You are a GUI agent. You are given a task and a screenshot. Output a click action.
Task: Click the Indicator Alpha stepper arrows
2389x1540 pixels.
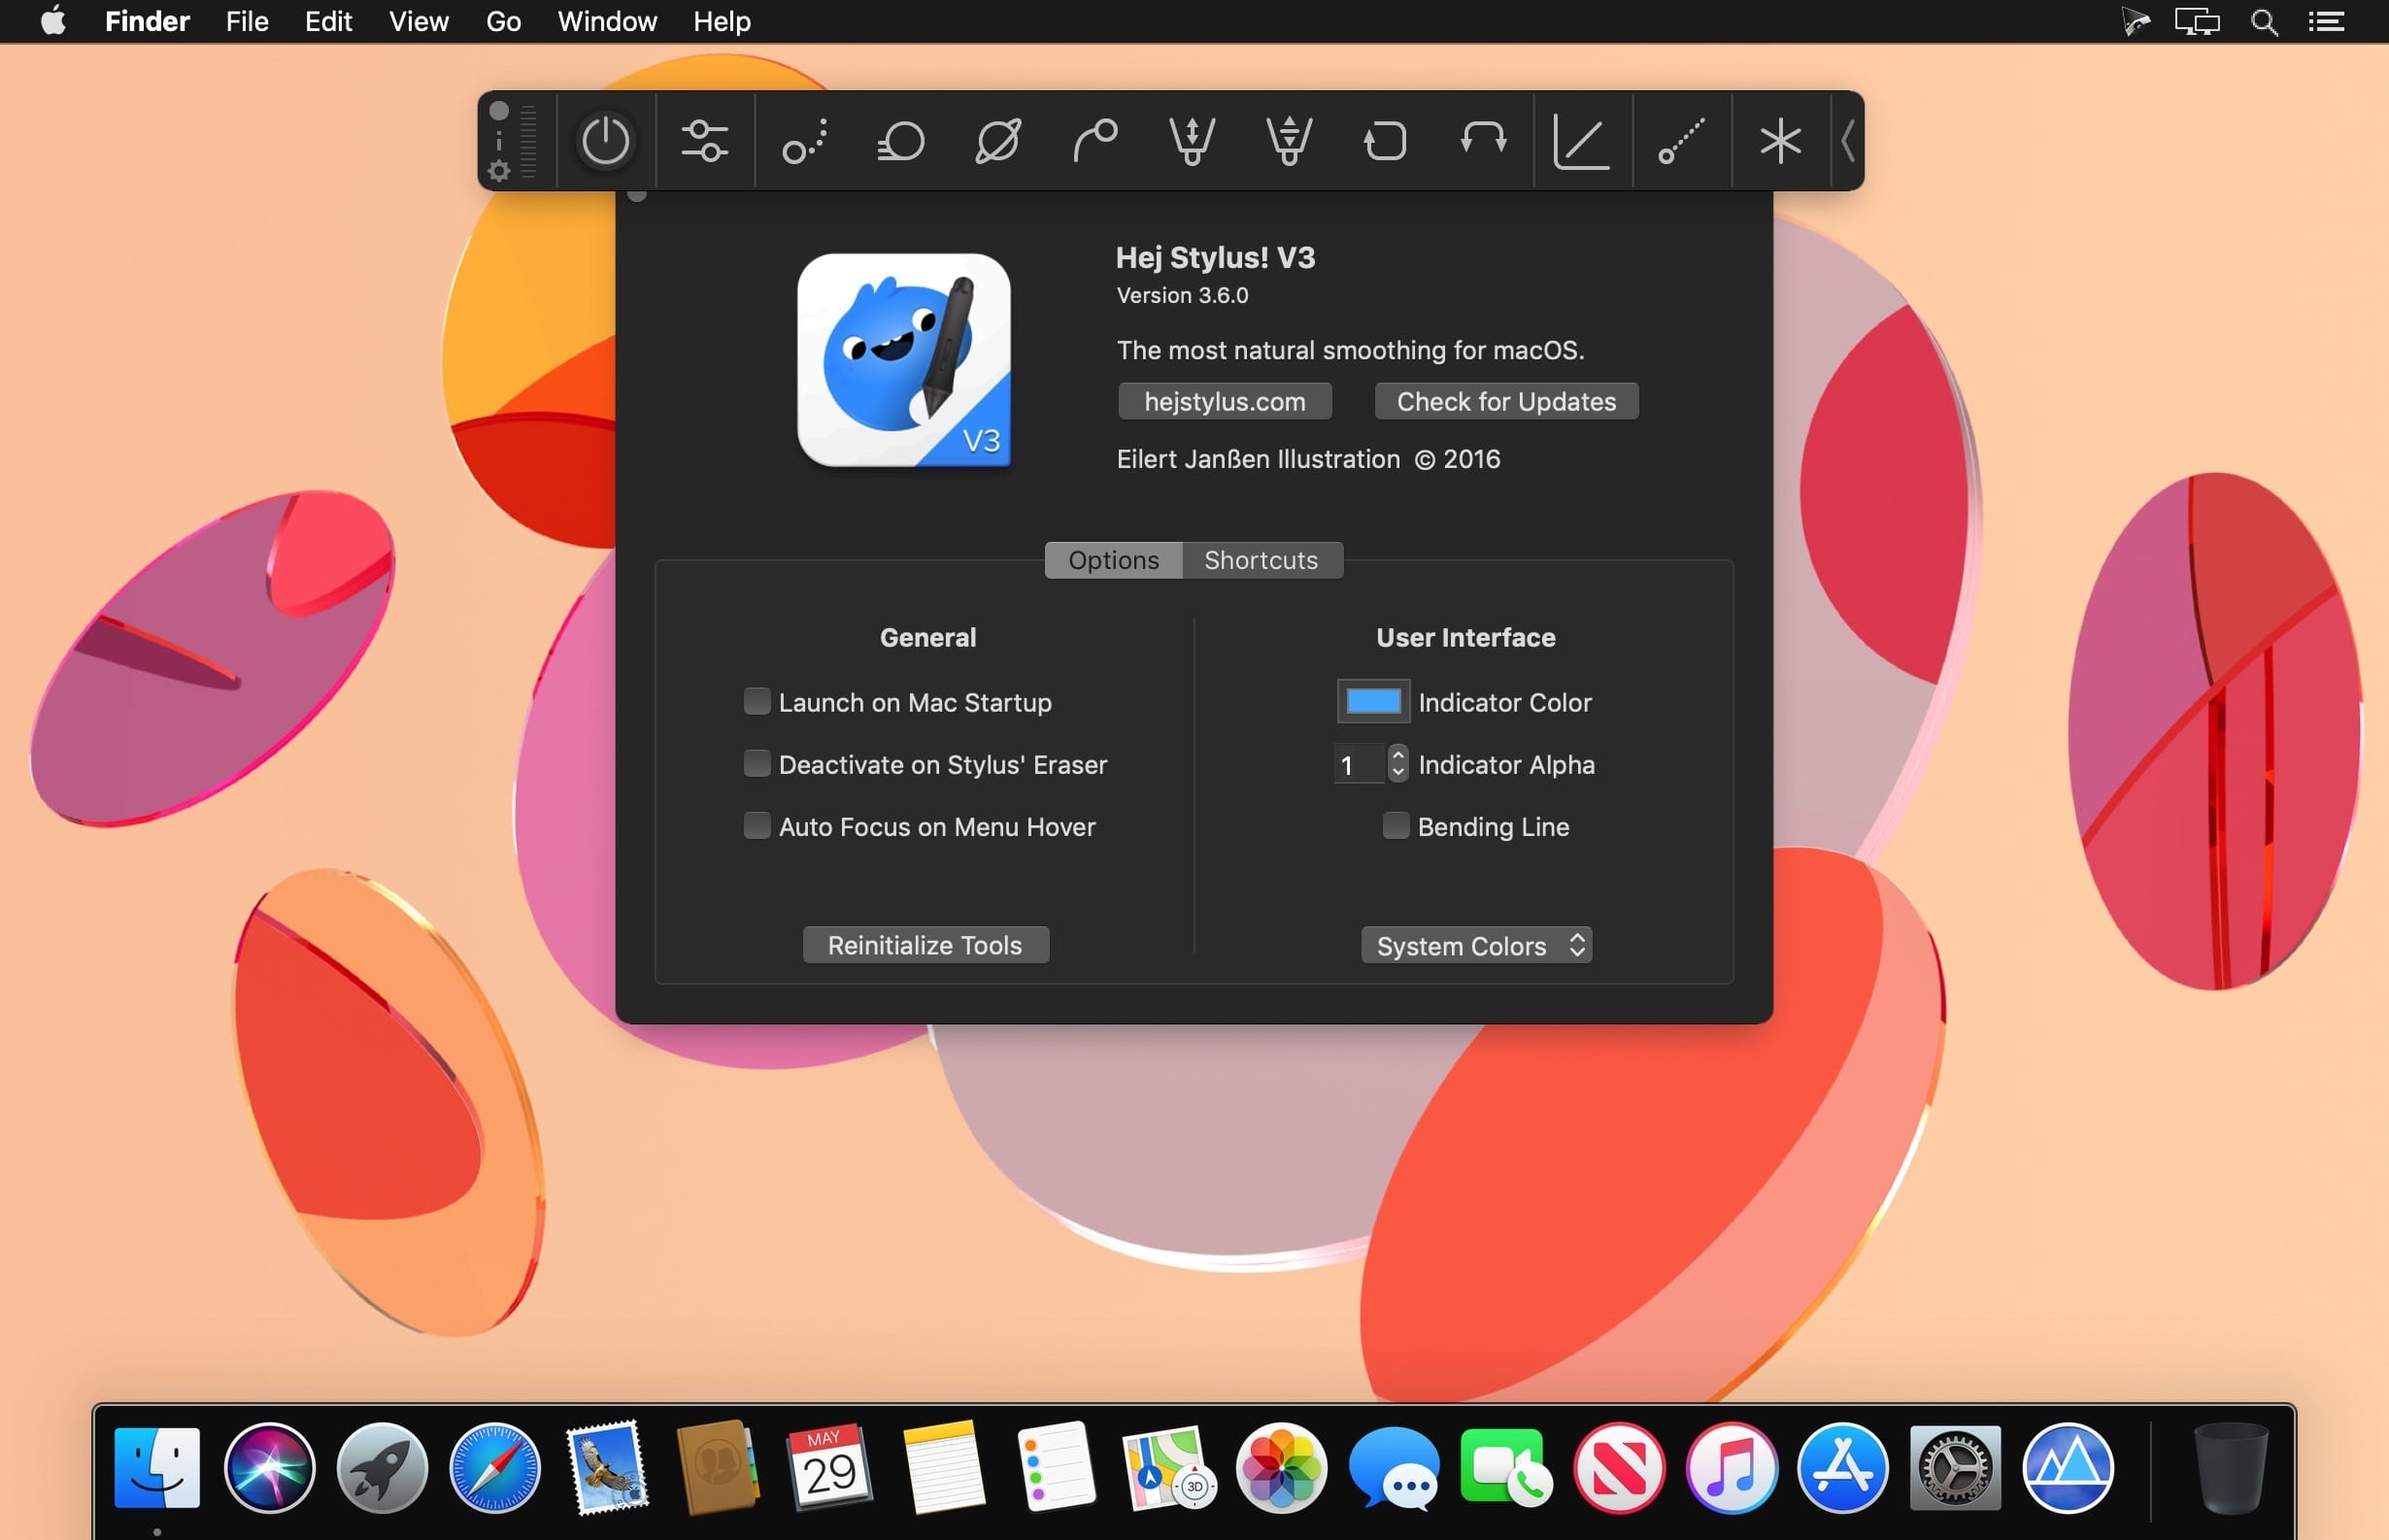pyautogui.click(x=1397, y=764)
